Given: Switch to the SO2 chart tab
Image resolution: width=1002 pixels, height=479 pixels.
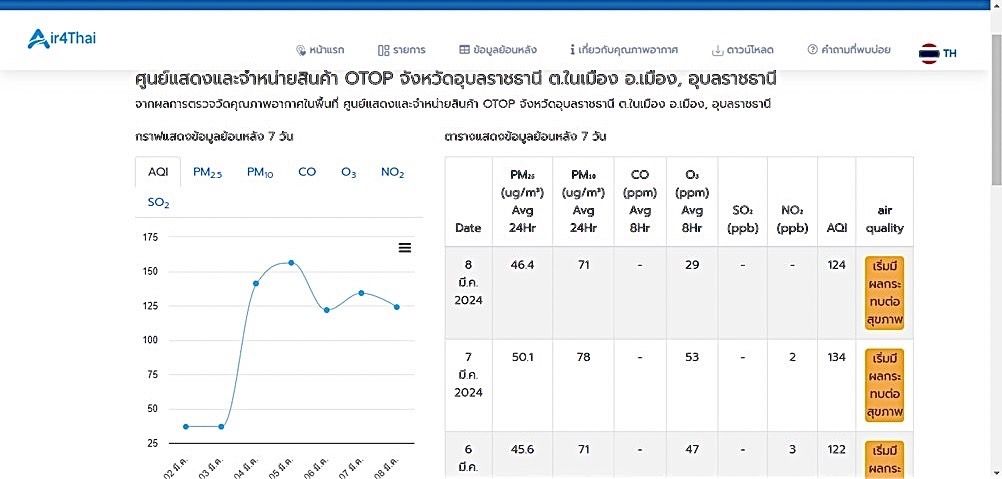Looking at the screenshot, I should pos(158,203).
